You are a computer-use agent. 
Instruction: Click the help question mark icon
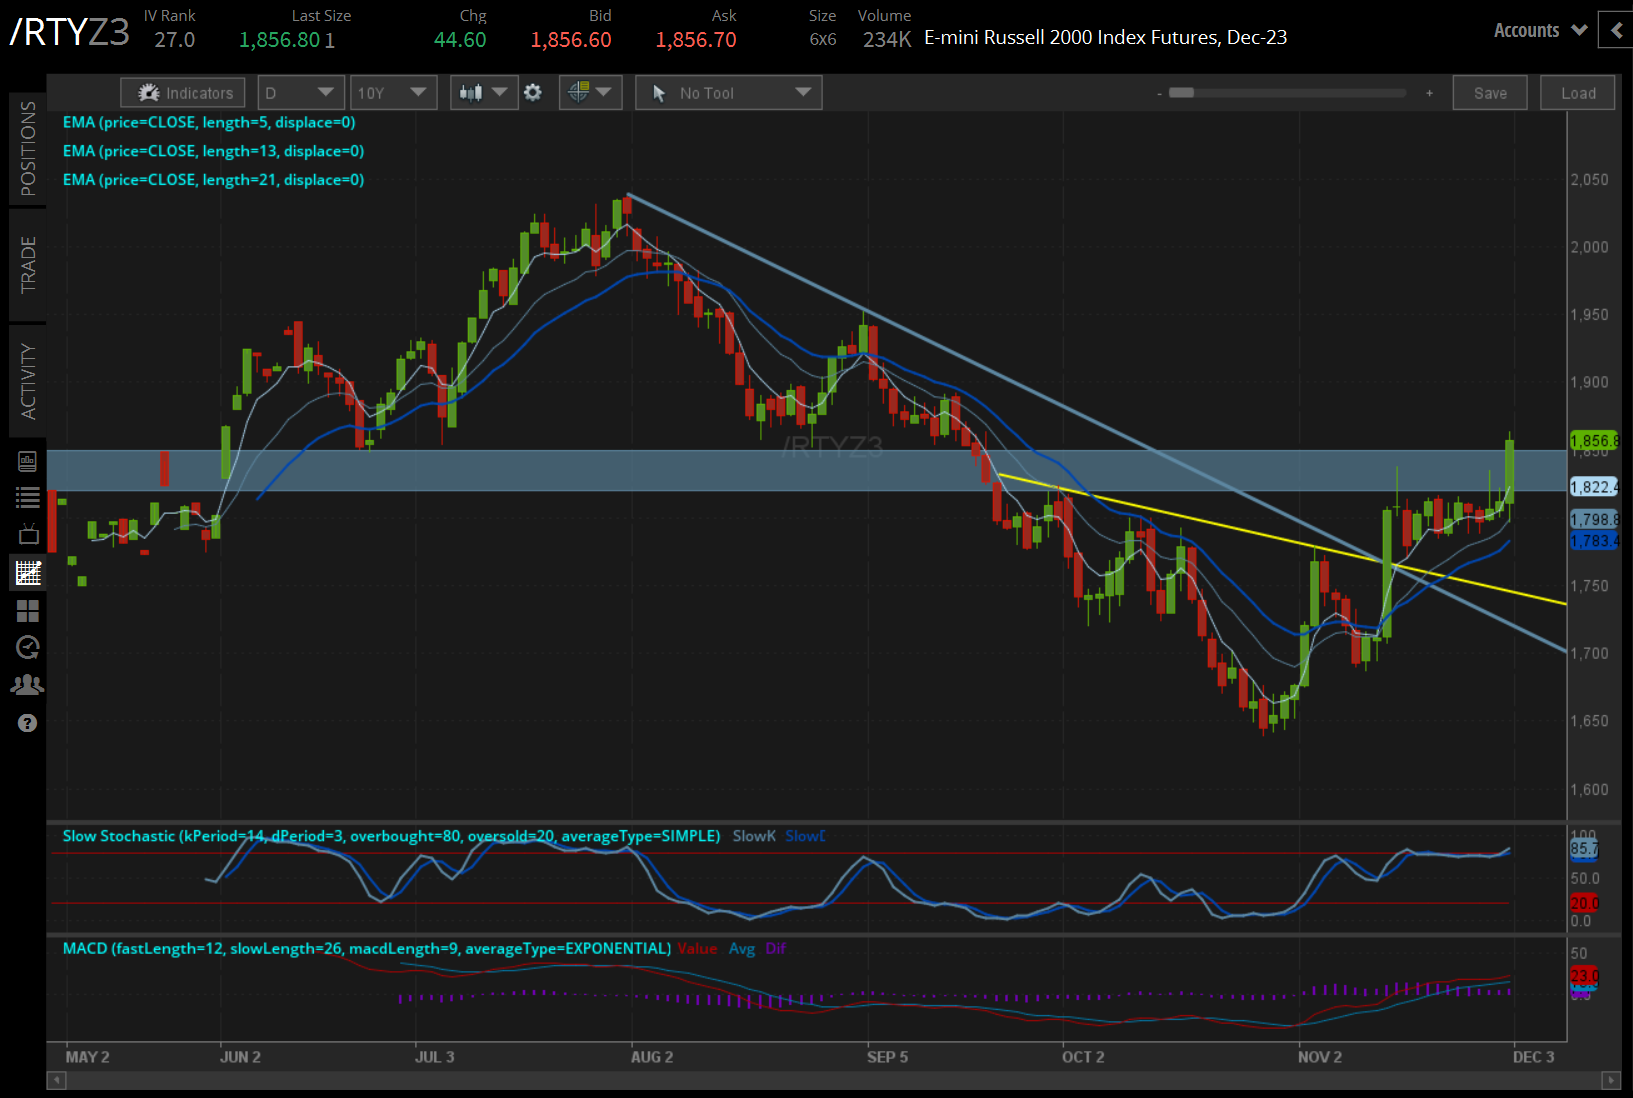coord(27,723)
